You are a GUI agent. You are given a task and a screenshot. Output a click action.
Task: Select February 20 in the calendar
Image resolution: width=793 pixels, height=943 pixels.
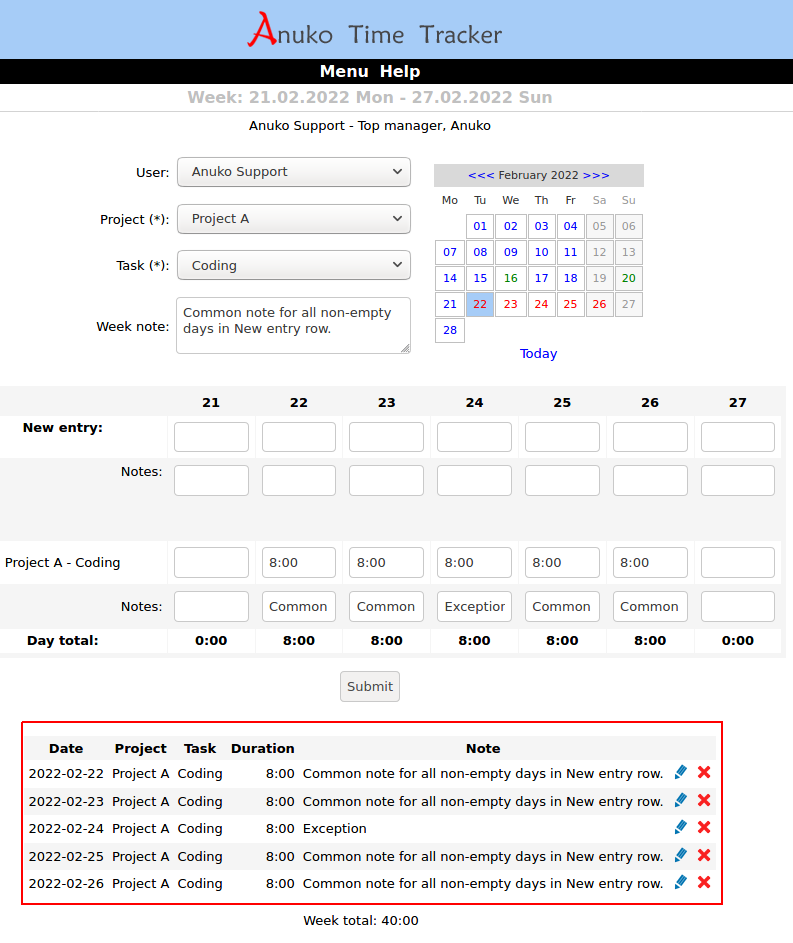628,278
